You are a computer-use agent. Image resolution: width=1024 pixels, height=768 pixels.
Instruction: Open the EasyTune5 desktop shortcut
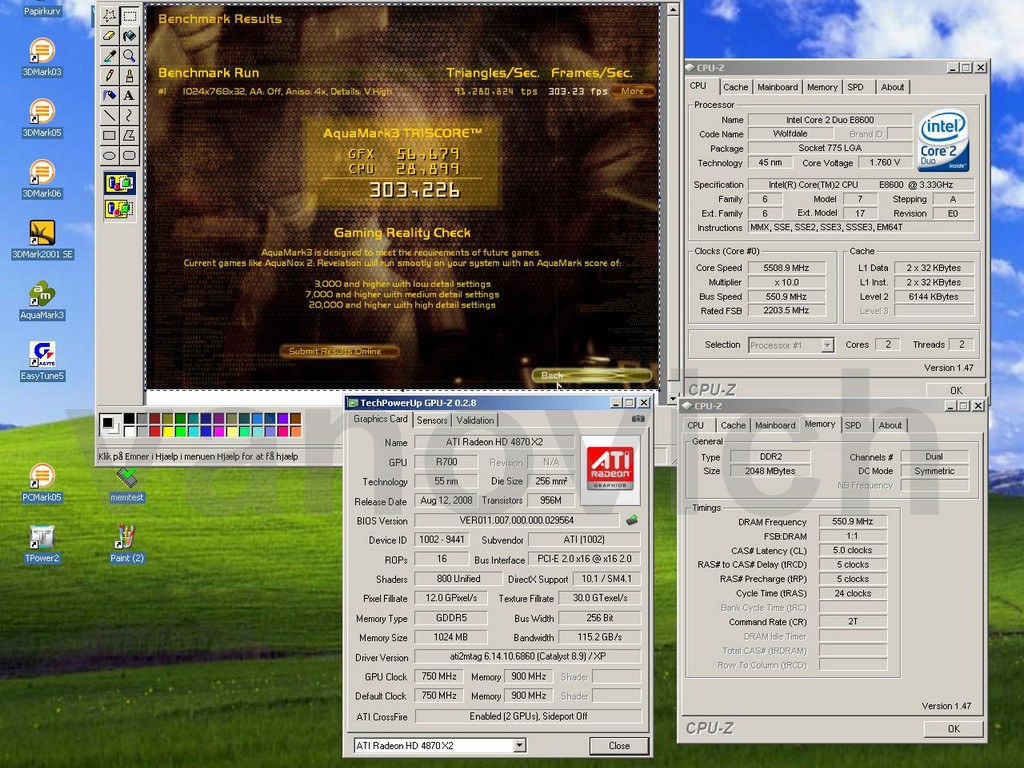(x=42, y=361)
